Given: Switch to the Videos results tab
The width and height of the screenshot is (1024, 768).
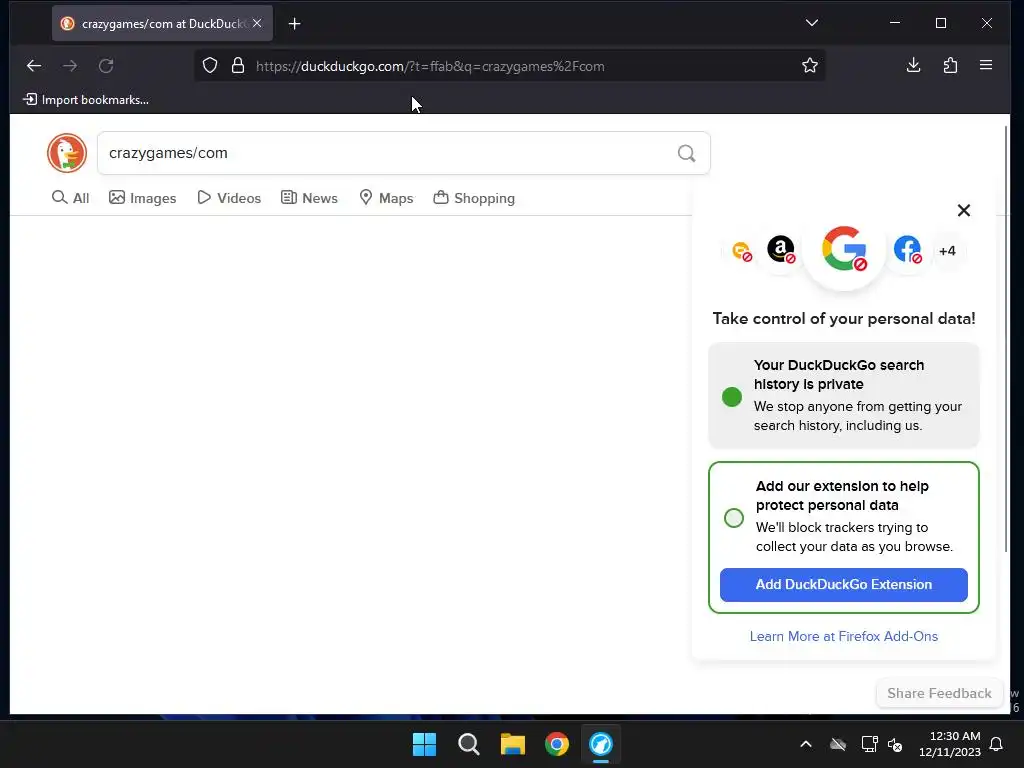Looking at the screenshot, I should (229, 198).
